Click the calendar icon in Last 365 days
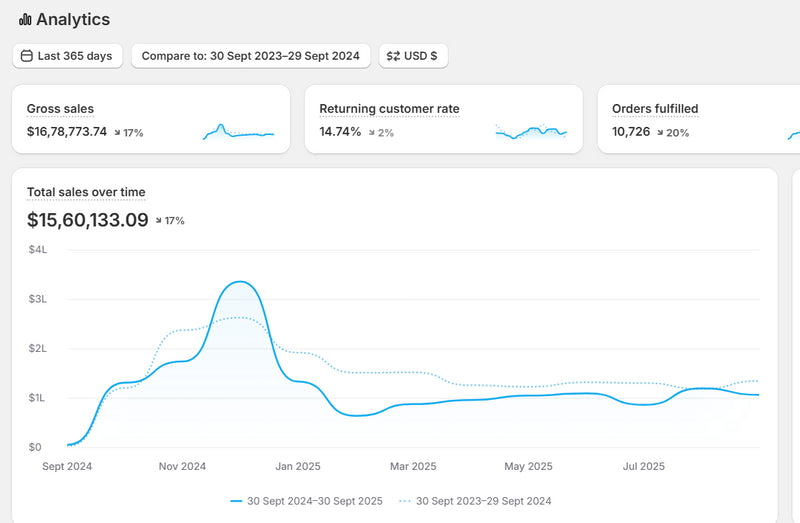800x523 pixels. coord(27,56)
